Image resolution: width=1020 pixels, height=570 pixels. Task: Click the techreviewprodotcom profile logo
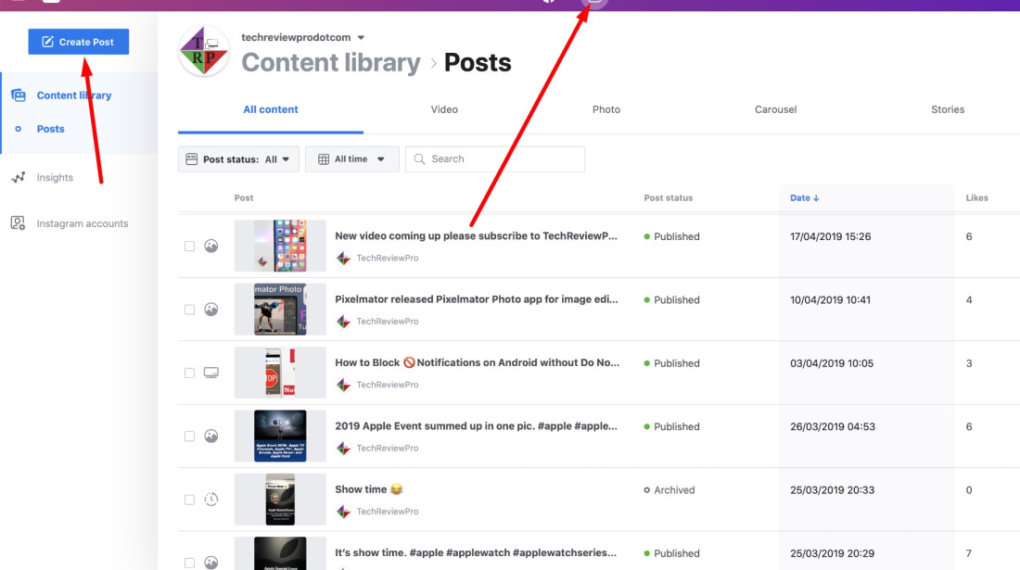pyautogui.click(x=204, y=52)
